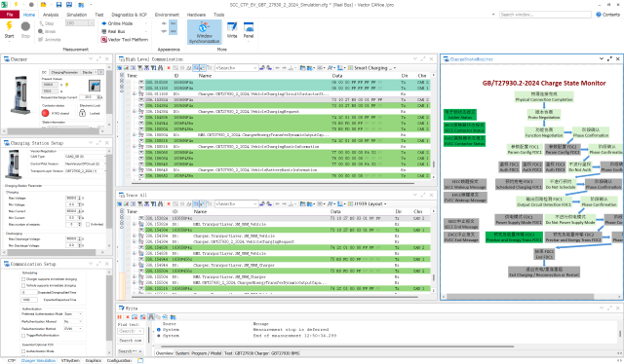This screenshot has width=624, height=364.
Task: Click the red X clear icon in Write window
Action: tap(127, 317)
